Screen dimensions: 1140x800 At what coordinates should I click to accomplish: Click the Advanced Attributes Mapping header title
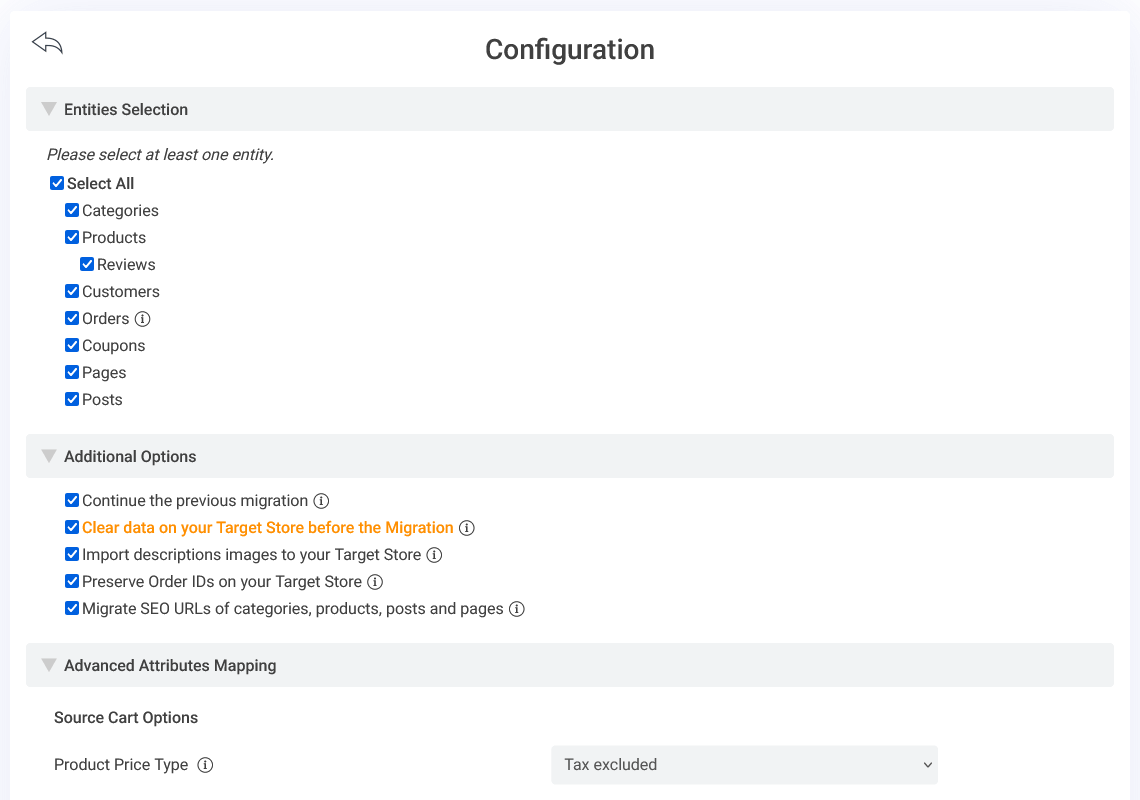pyautogui.click(x=170, y=666)
